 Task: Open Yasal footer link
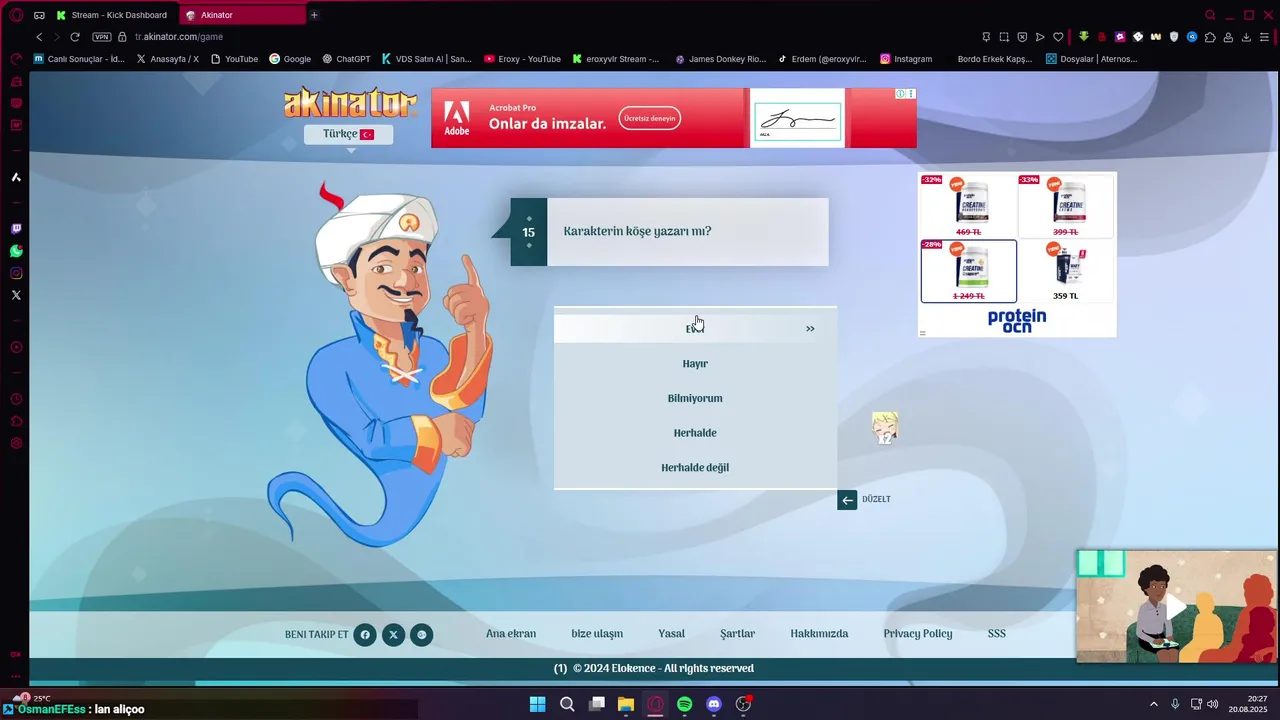672,634
